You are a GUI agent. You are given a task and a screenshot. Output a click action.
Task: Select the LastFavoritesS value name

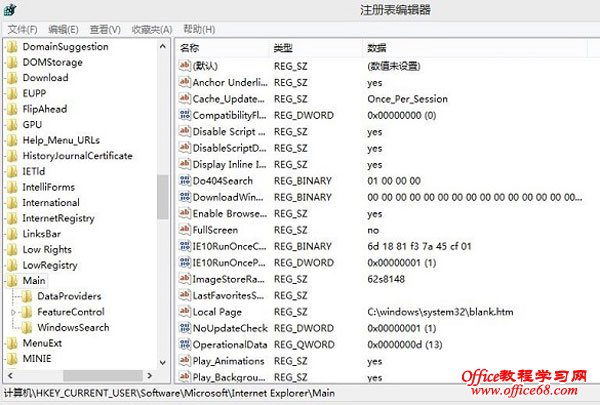[x=228, y=296]
